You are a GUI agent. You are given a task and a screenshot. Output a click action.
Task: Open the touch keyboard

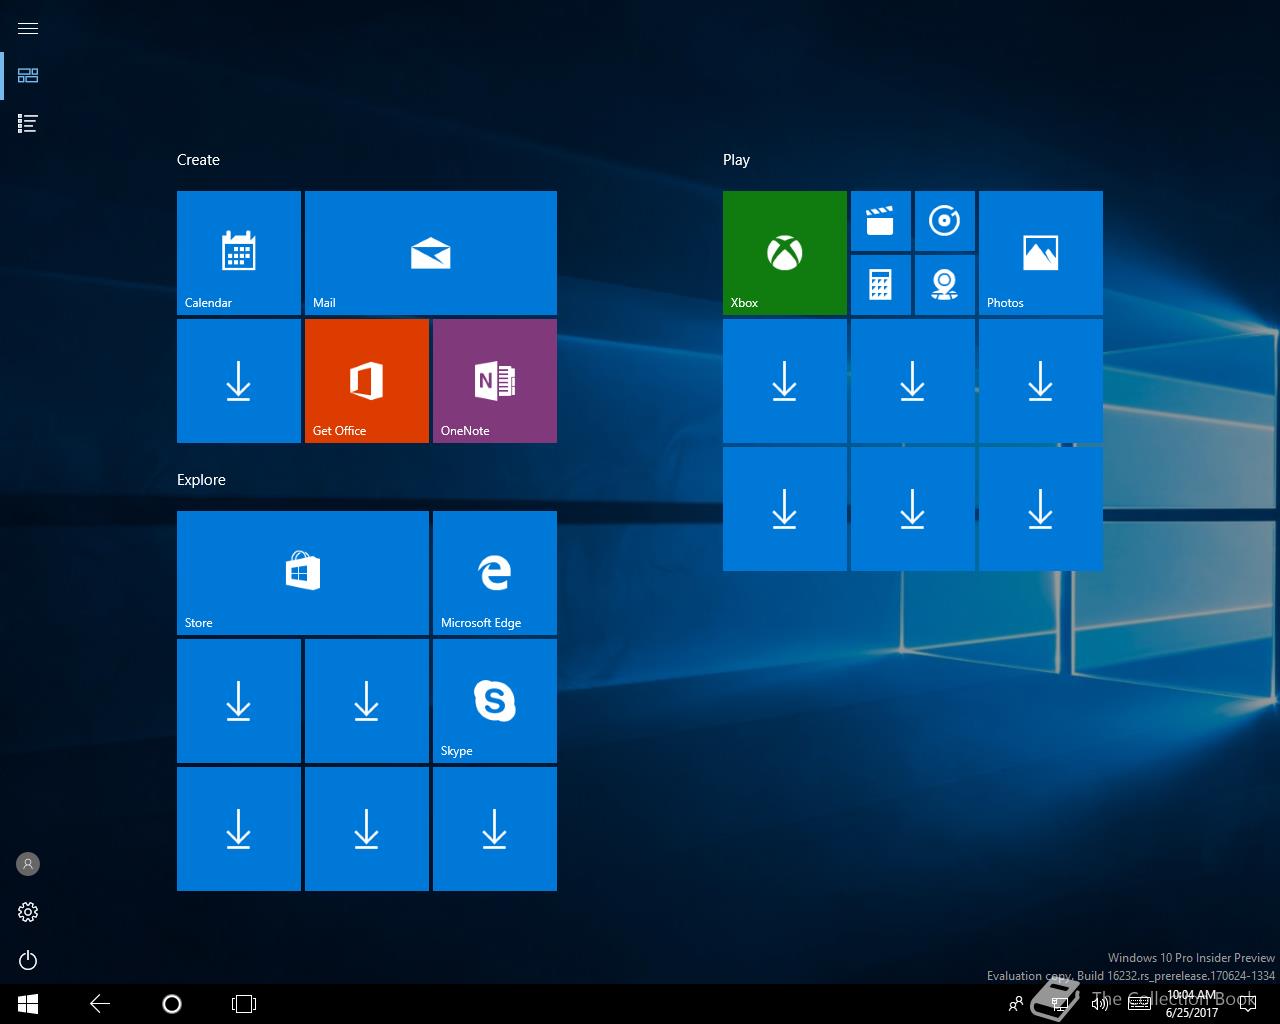pos(1139,1004)
